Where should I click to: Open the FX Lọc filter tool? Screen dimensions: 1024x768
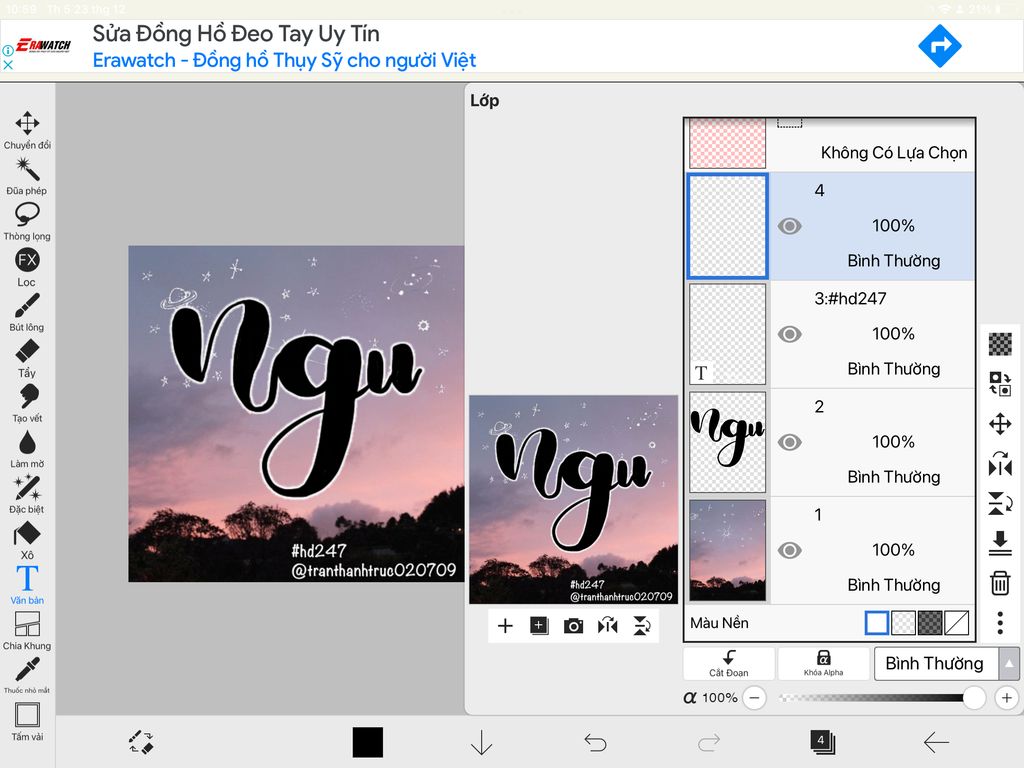[27, 267]
